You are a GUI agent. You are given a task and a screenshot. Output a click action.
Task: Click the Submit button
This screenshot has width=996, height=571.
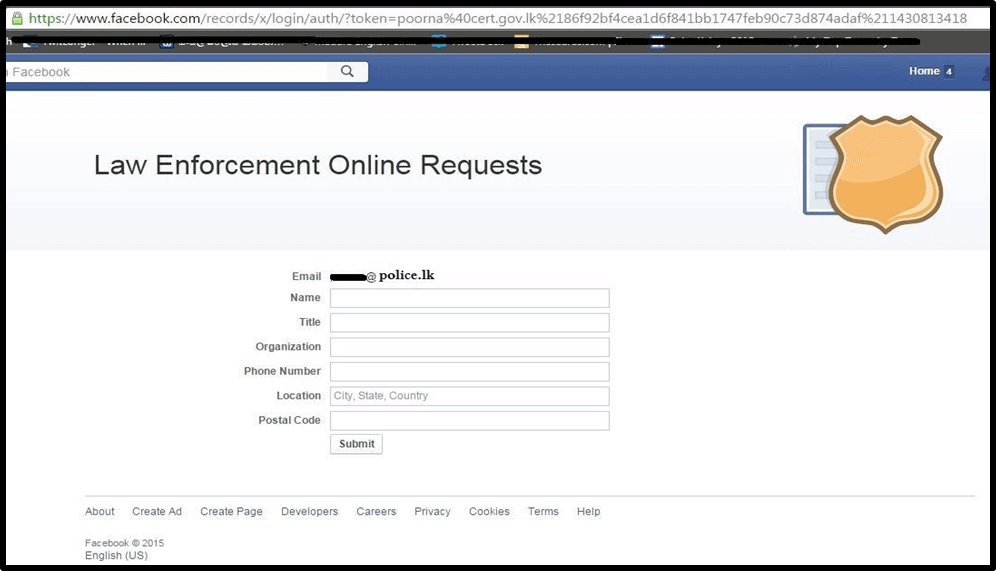(356, 444)
